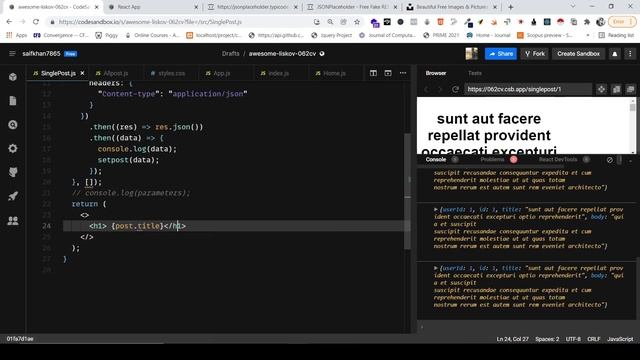Viewport: 640px width, 360px height.
Task: Fork the sandbox
Action: [535, 53]
